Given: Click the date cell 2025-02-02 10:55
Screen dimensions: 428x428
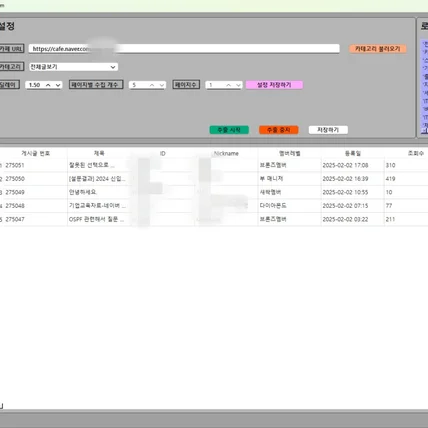Looking at the screenshot, I should pyautogui.click(x=353, y=192).
